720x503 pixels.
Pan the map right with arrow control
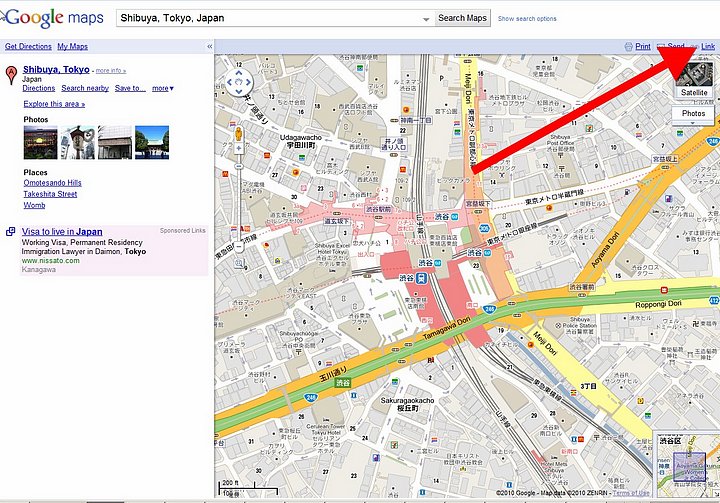[x=248, y=83]
